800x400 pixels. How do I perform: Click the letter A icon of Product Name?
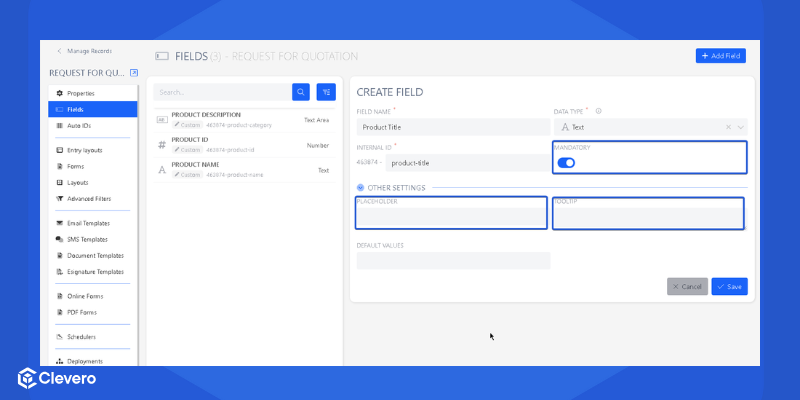click(x=162, y=170)
